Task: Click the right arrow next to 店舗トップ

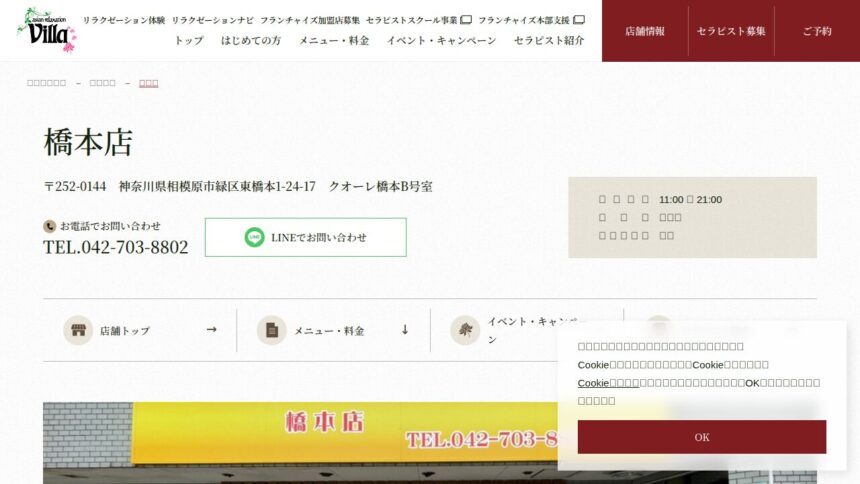Action: 211,329
